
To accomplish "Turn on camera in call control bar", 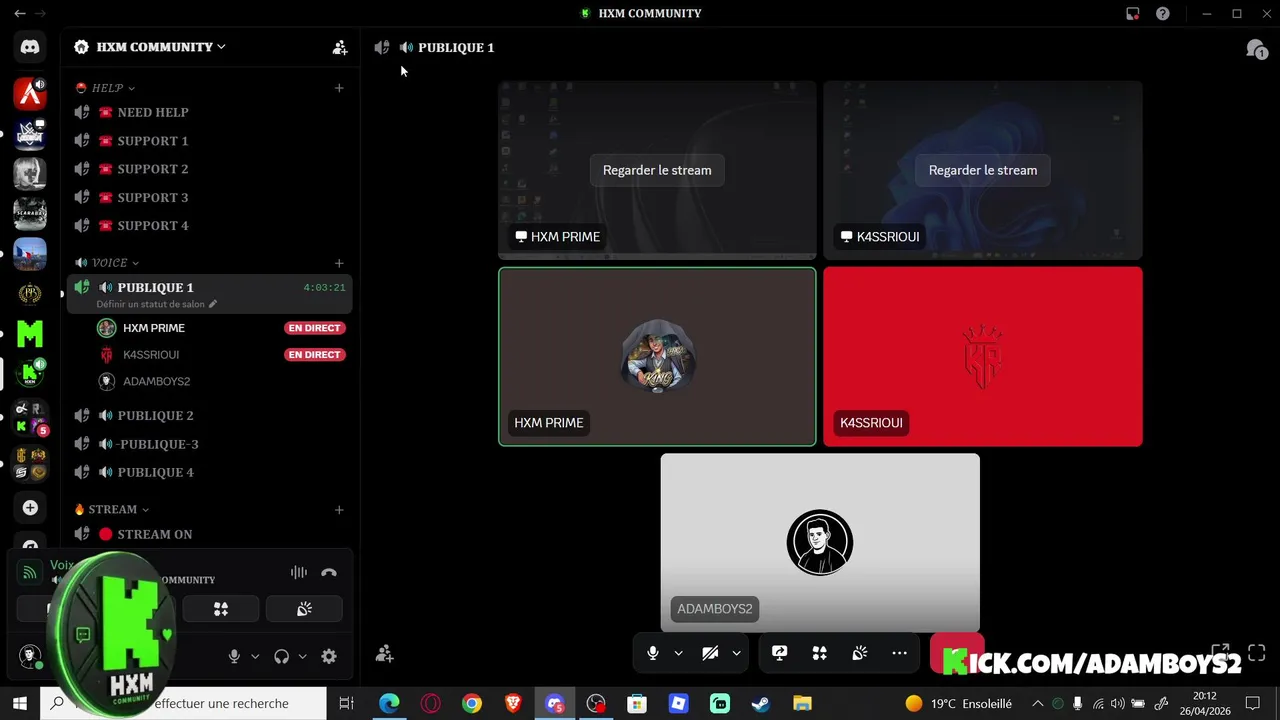I will [710, 653].
